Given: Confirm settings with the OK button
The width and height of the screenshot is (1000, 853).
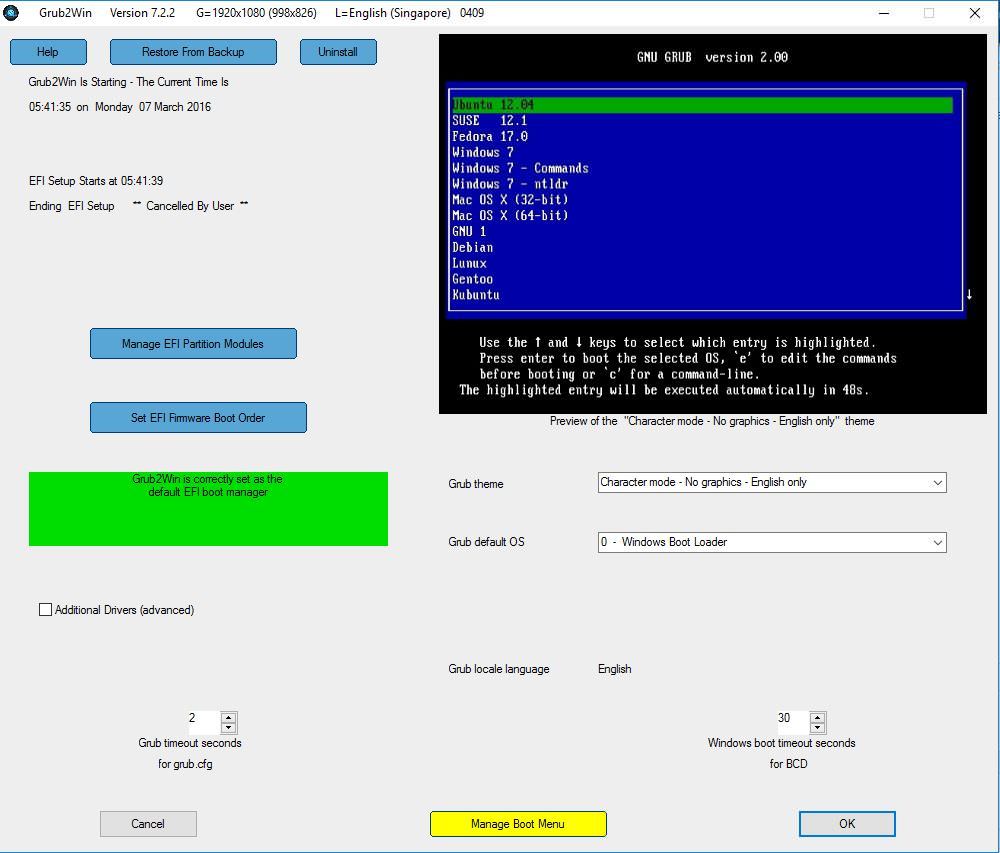Looking at the screenshot, I should [847, 824].
